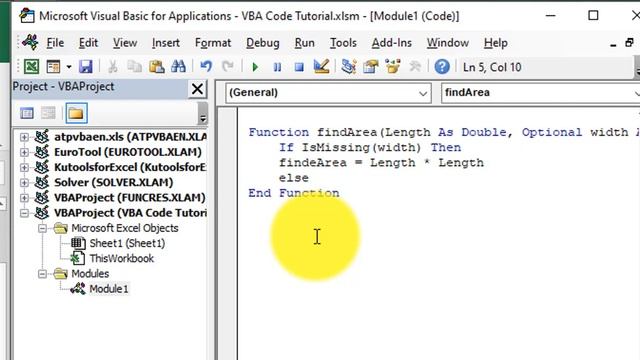Expand the VBAProject (FUNCRES.XLAM) node
640x360 pixels.
tap(24, 198)
